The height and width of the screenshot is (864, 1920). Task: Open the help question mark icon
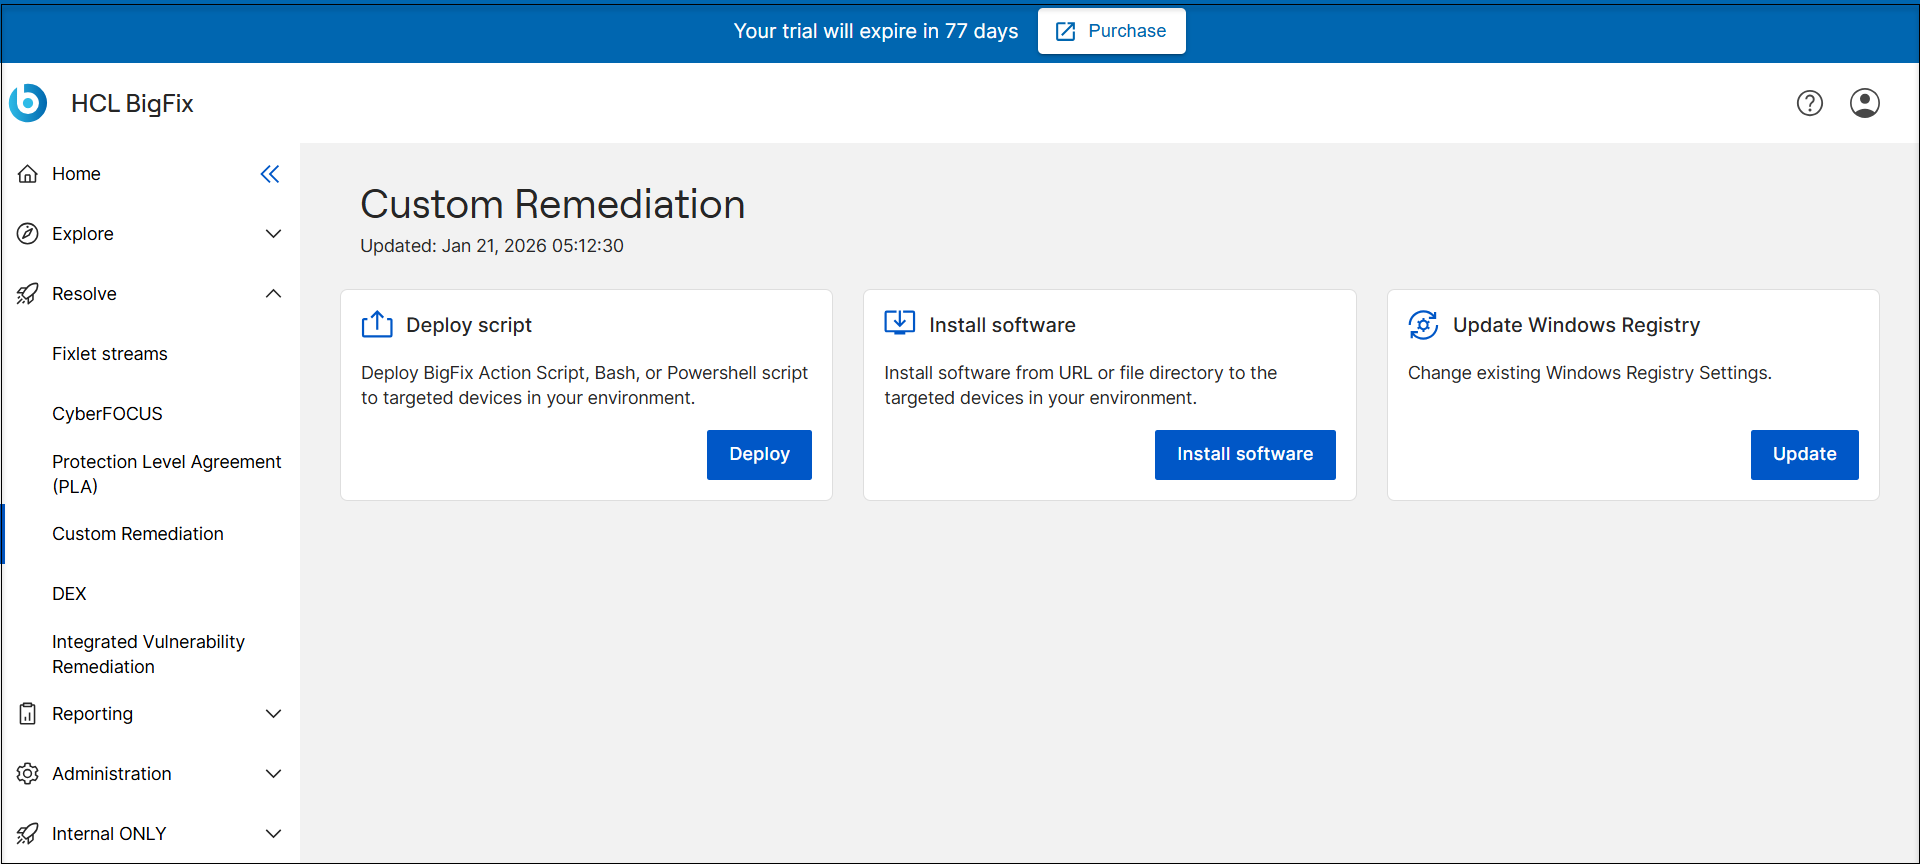1809,103
